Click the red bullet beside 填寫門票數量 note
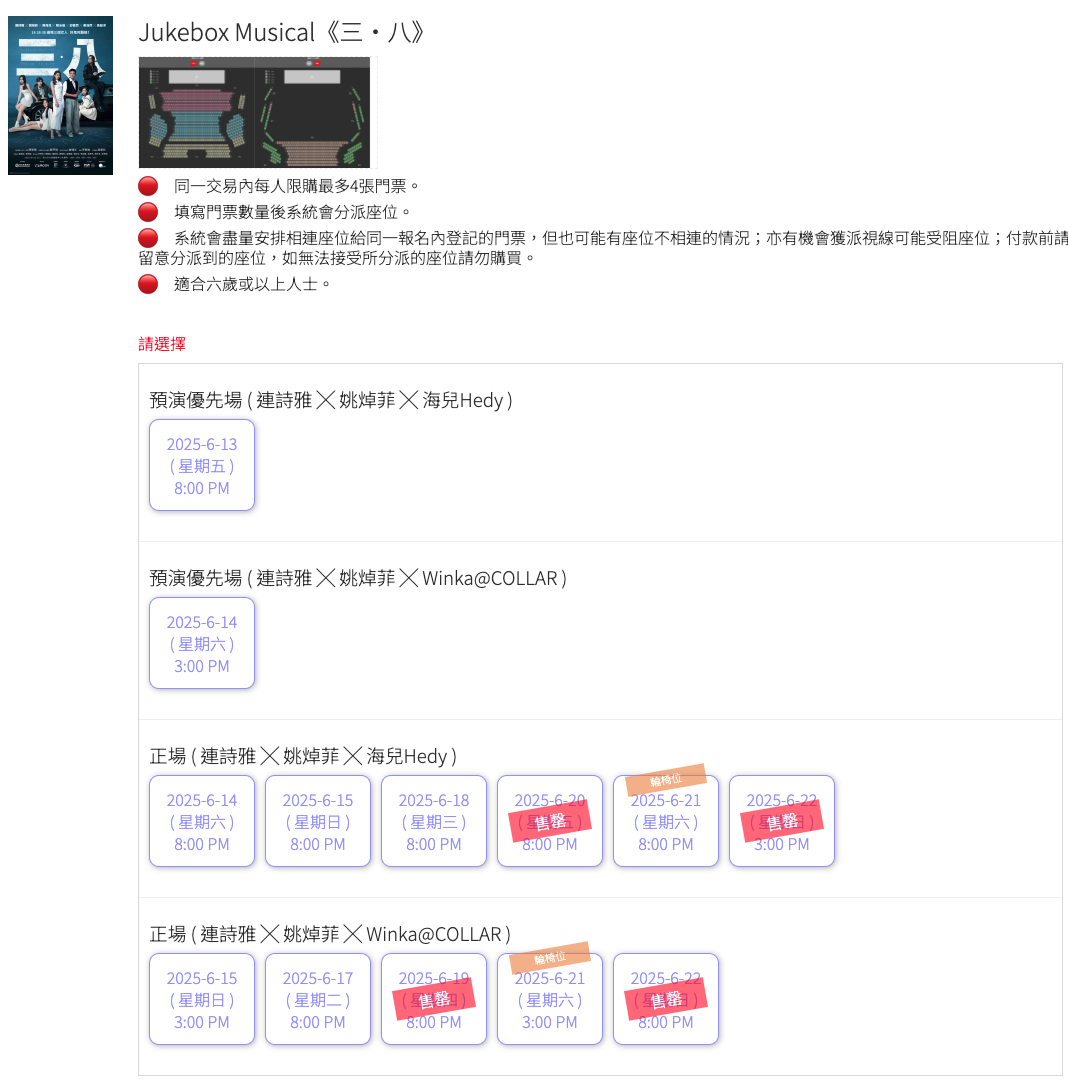Screen dimensions: 1068x1083 (148, 212)
